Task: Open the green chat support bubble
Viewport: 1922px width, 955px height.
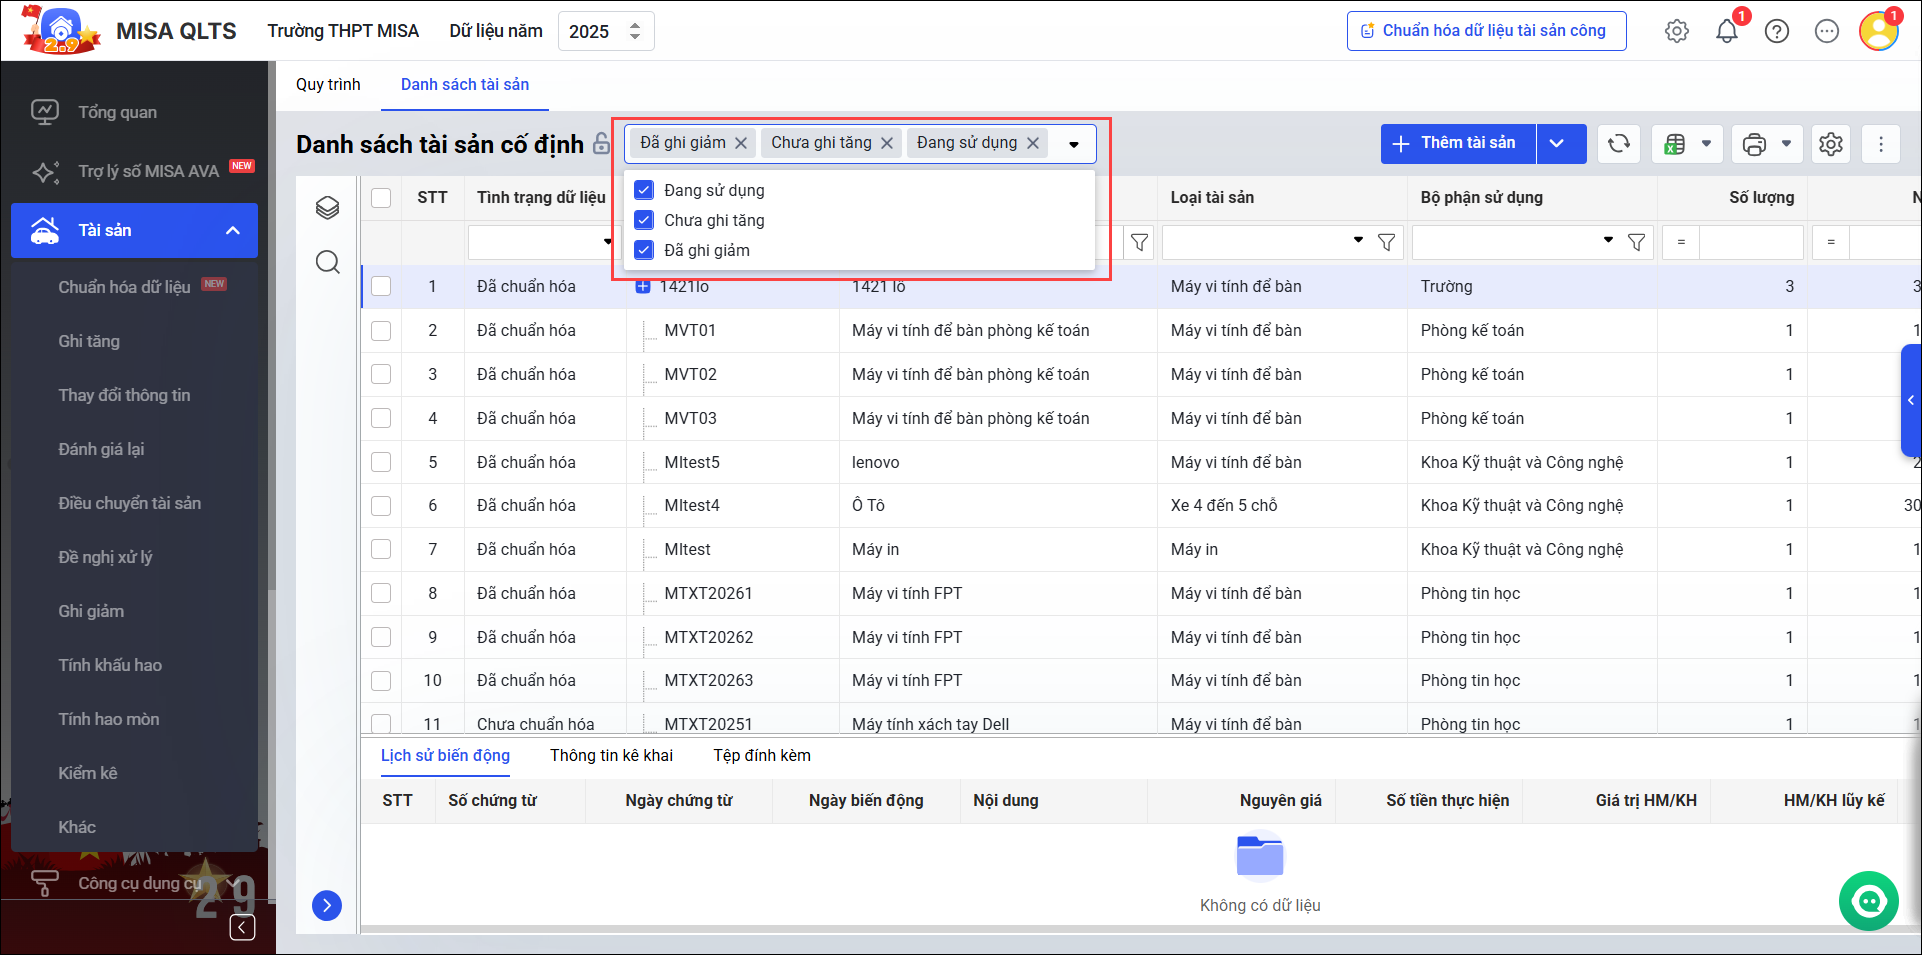Action: coord(1868,901)
